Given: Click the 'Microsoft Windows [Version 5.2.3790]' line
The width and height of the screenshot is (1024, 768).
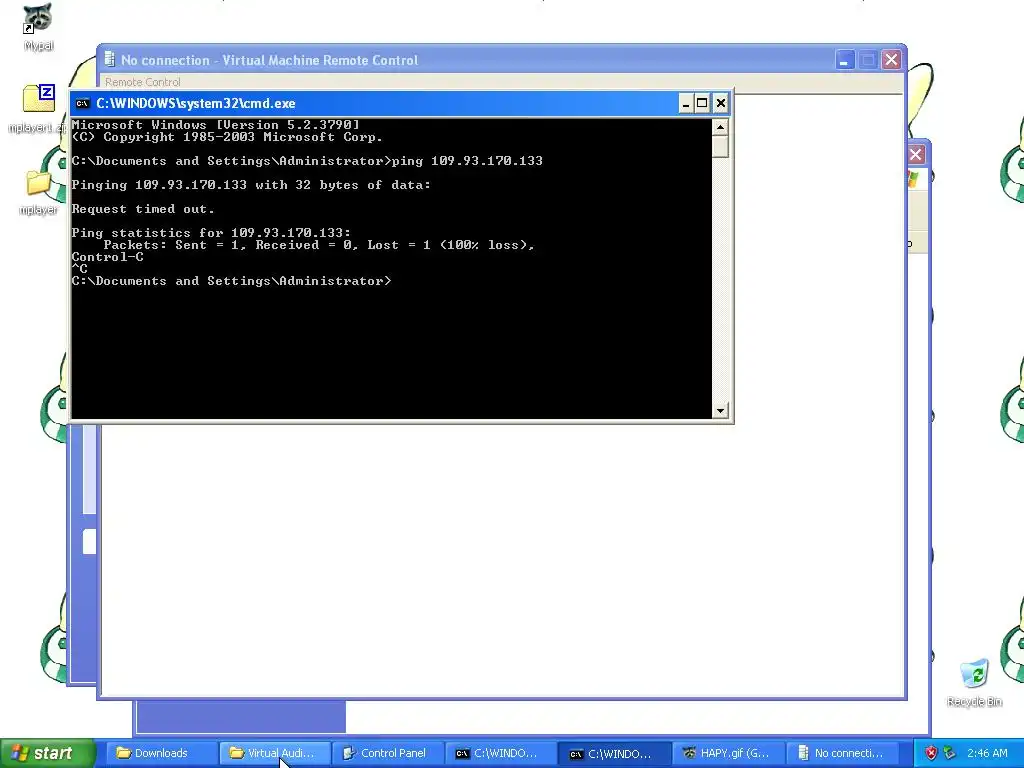Looking at the screenshot, I should click(x=216, y=125).
